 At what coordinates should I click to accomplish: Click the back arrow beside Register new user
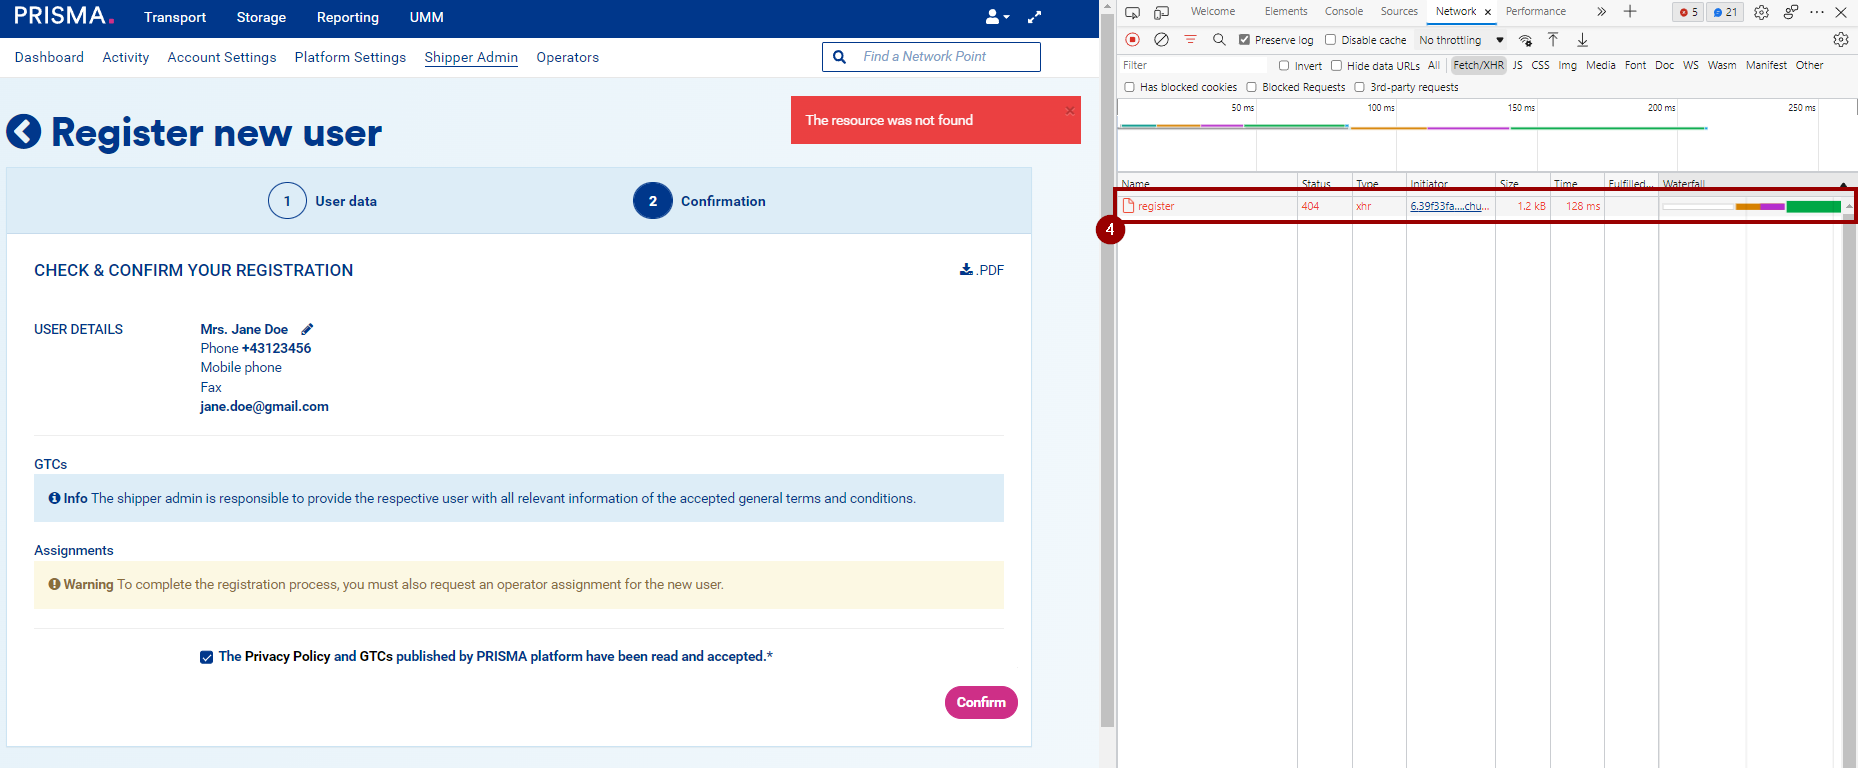(24, 132)
